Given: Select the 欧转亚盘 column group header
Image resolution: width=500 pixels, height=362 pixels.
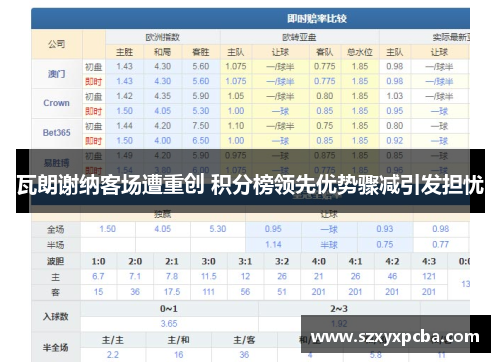Looking at the screenshot, I should pos(299,37).
